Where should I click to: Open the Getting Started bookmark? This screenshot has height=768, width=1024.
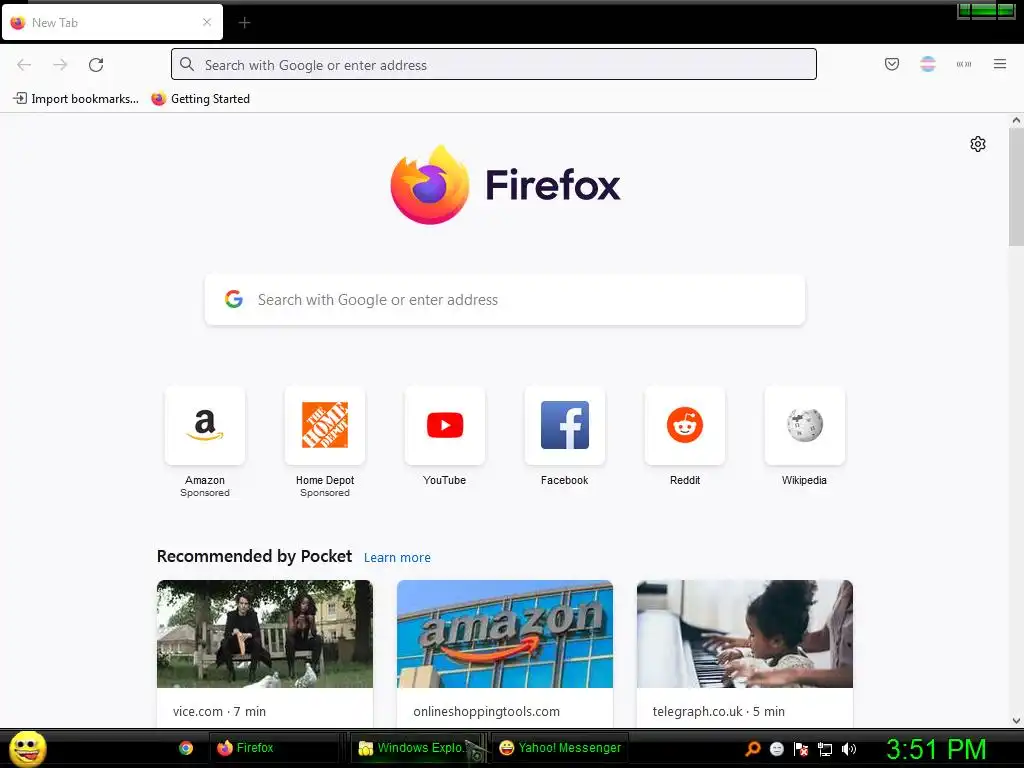coord(201,99)
